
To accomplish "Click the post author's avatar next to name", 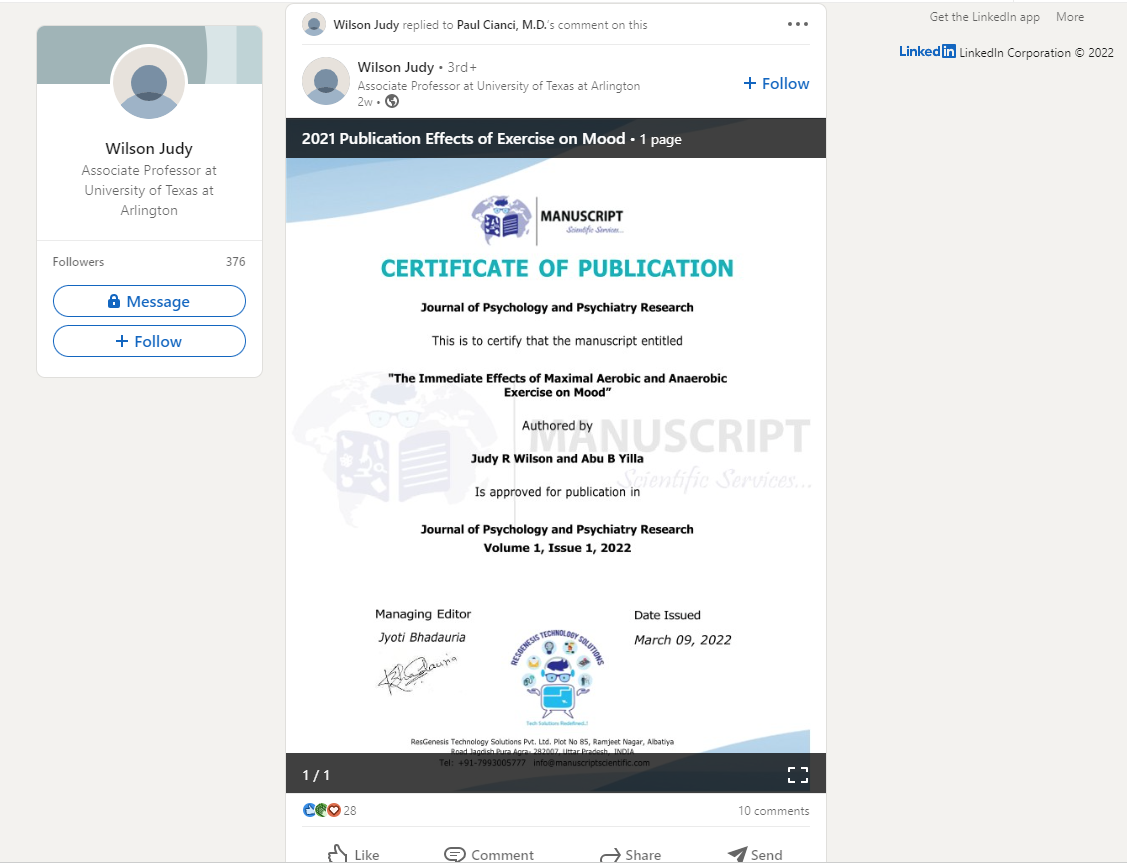I will [x=326, y=81].
